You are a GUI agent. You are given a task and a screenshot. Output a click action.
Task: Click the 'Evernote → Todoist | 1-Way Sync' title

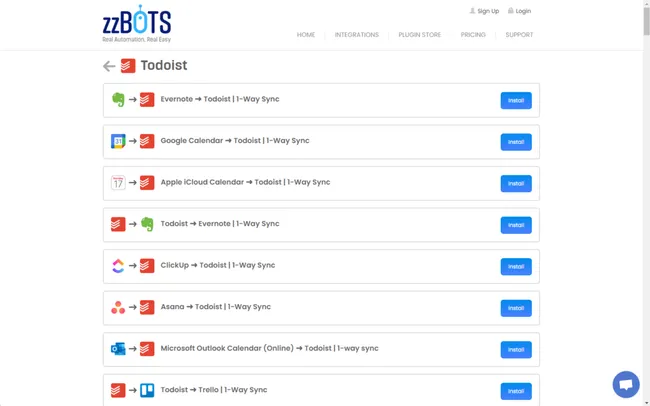[x=220, y=99]
